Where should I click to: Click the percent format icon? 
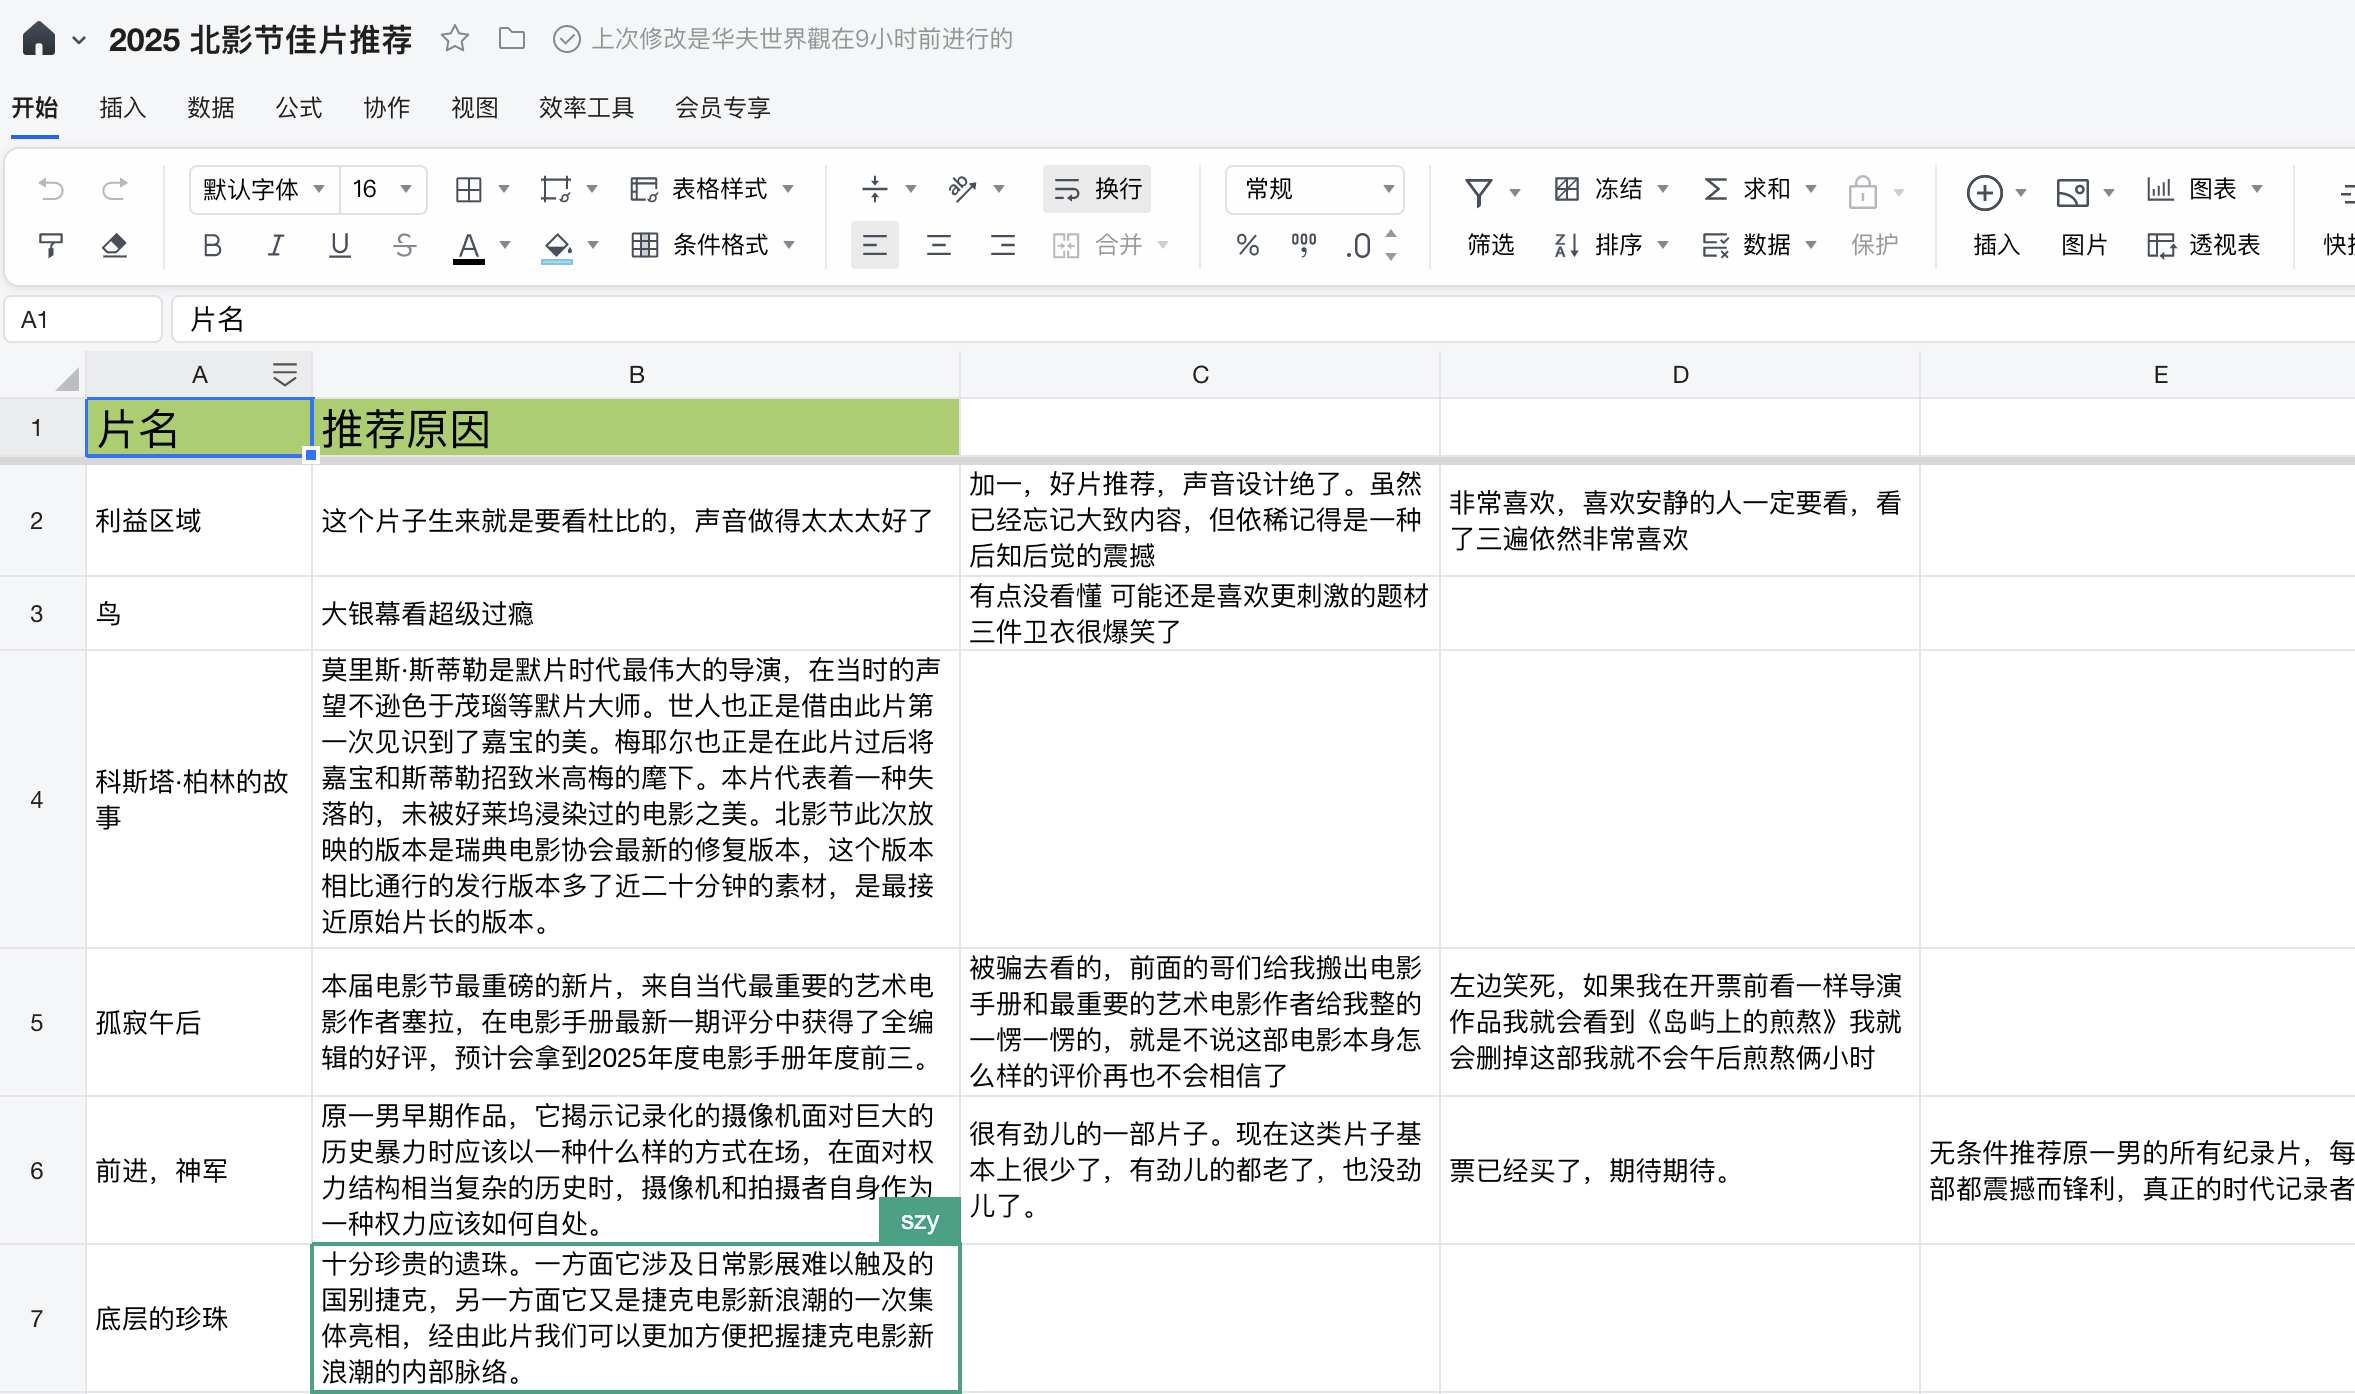tap(1247, 245)
